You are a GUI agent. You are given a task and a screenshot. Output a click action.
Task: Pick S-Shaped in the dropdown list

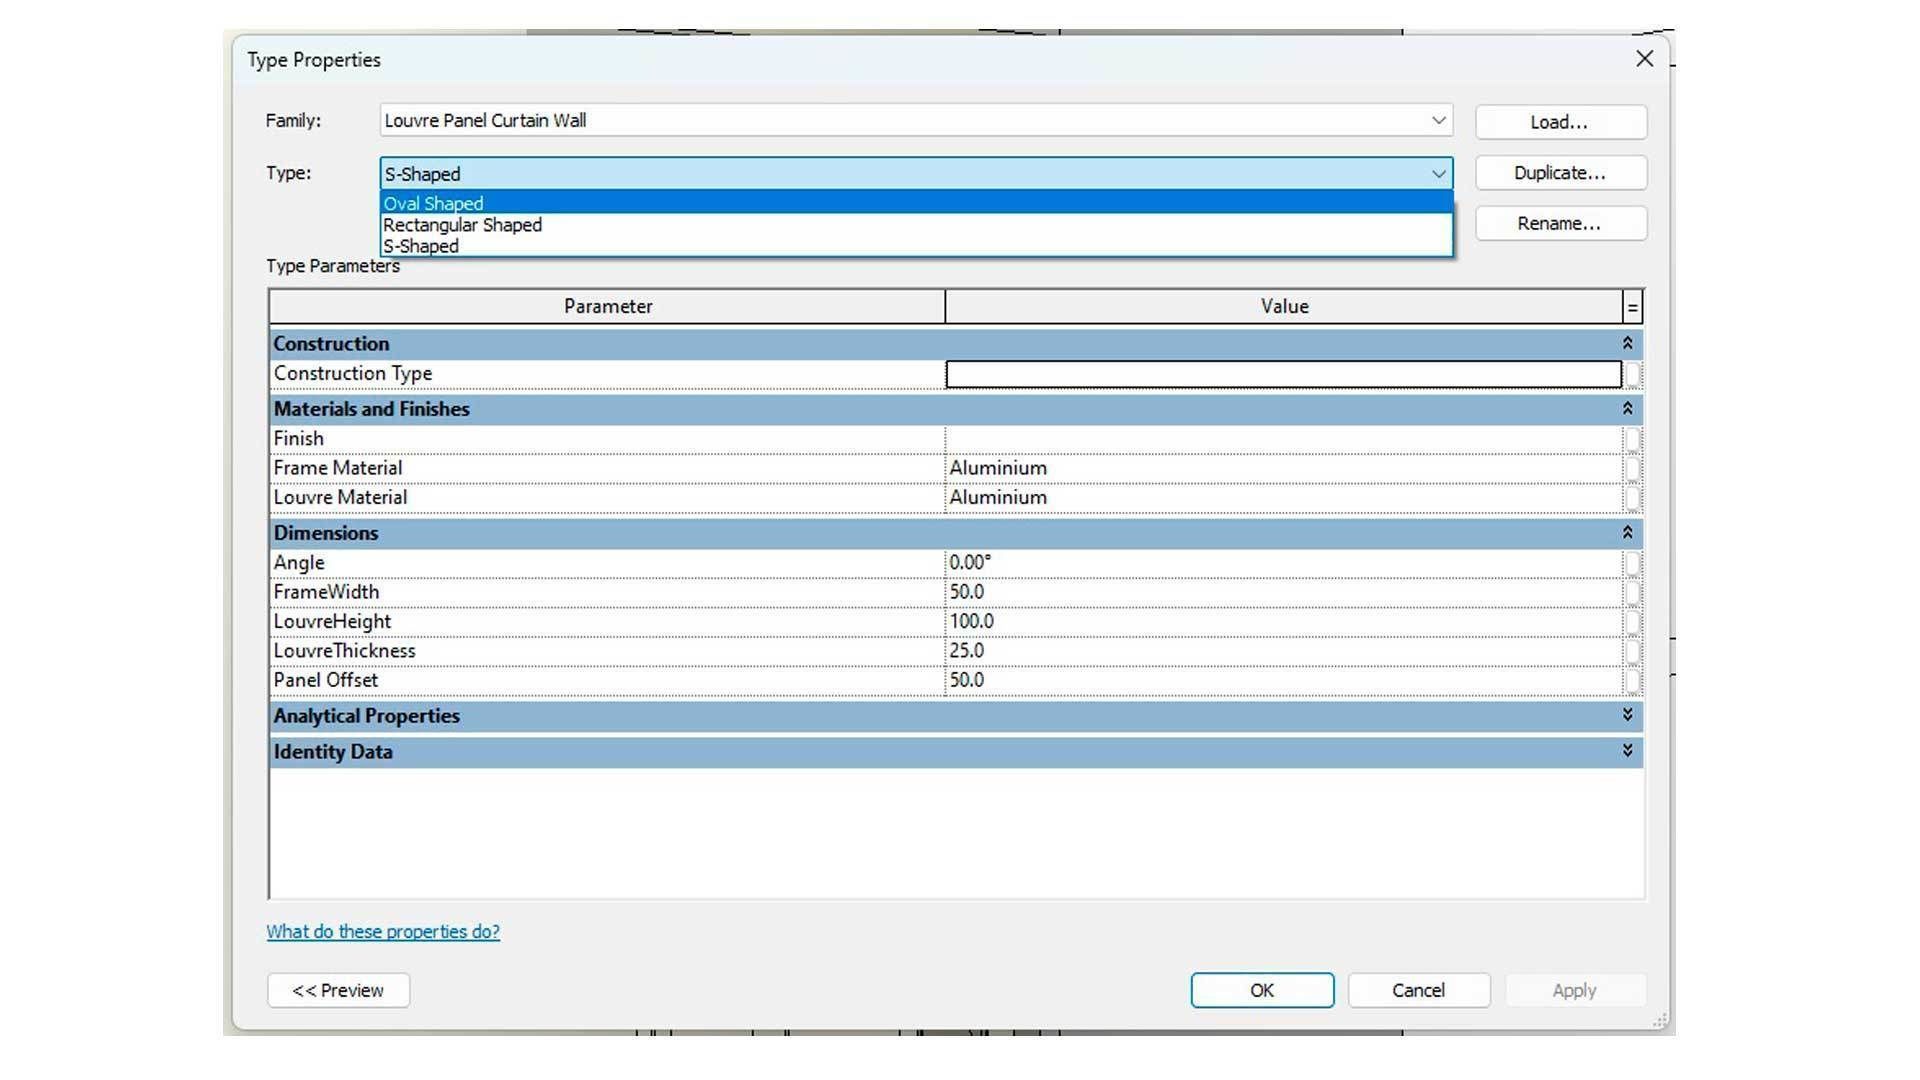tap(421, 246)
